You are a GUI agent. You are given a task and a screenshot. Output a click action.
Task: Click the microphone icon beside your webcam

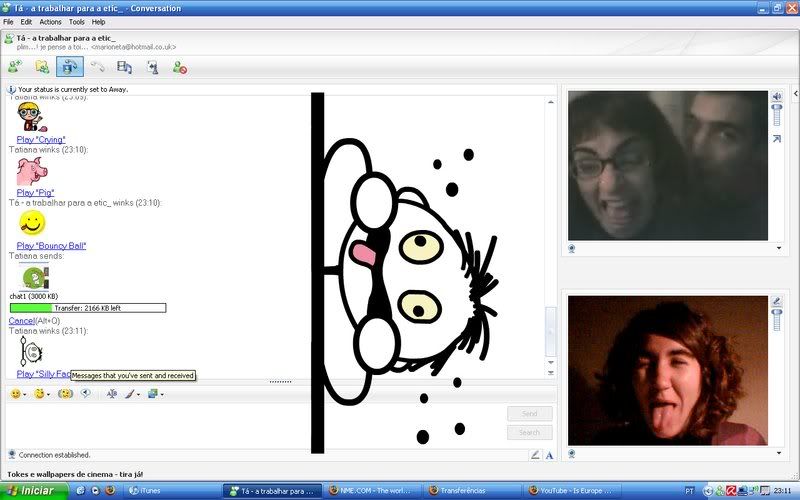click(776, 301)
